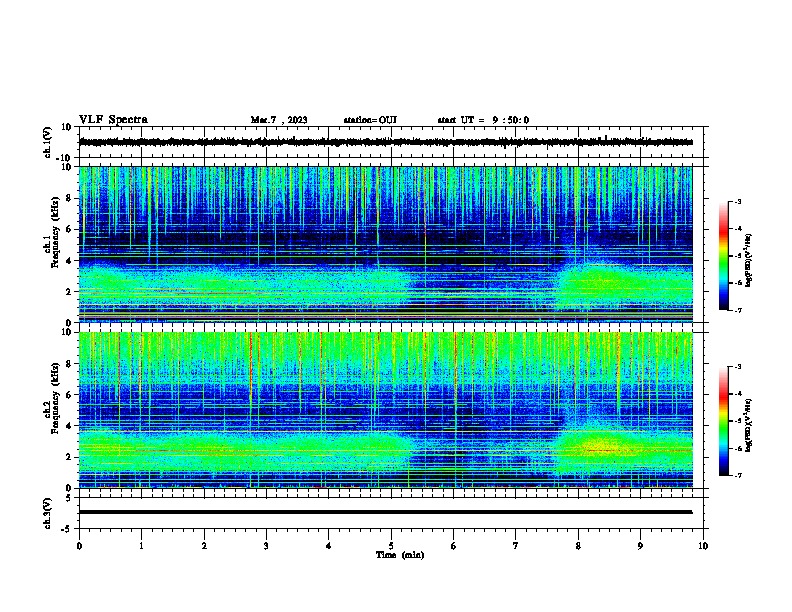Click the 'start UT = 9 :50: 0' text
This screenshot has width=792, height=612.
pyautogui.click(x=483, y=120)
